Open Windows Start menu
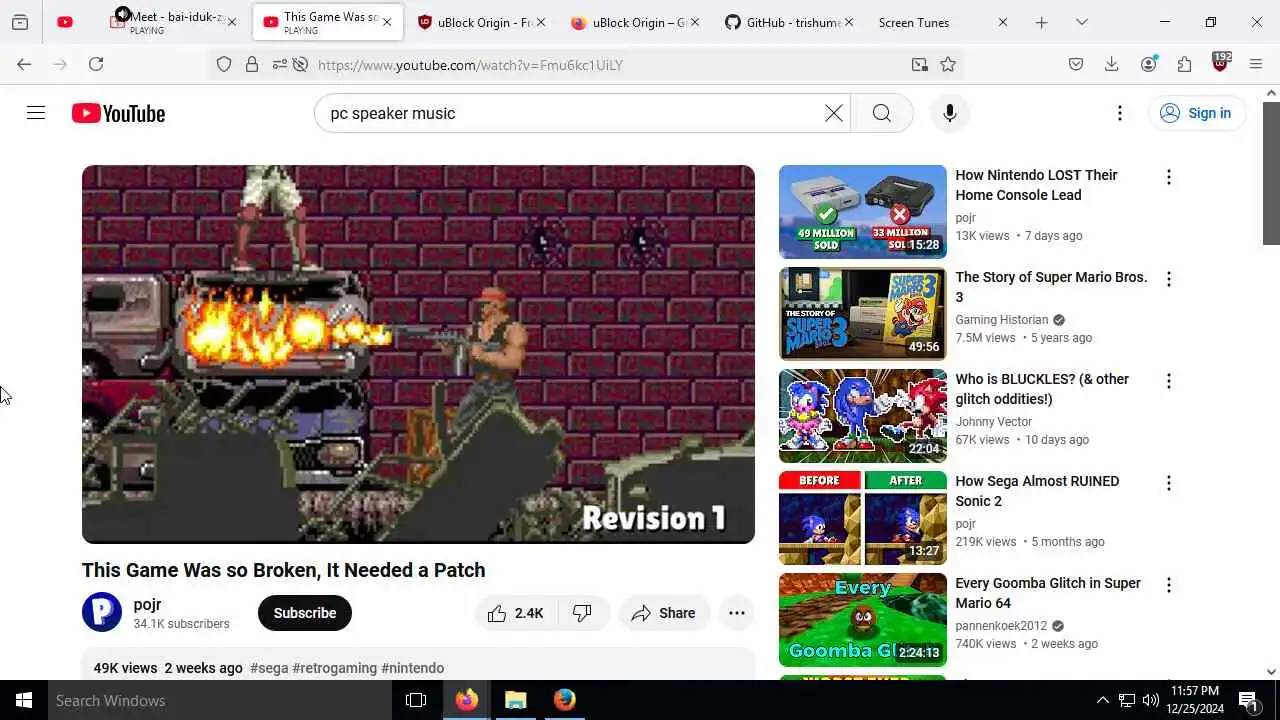Viewport: 1280px width, 720px height. pos(24,700)
